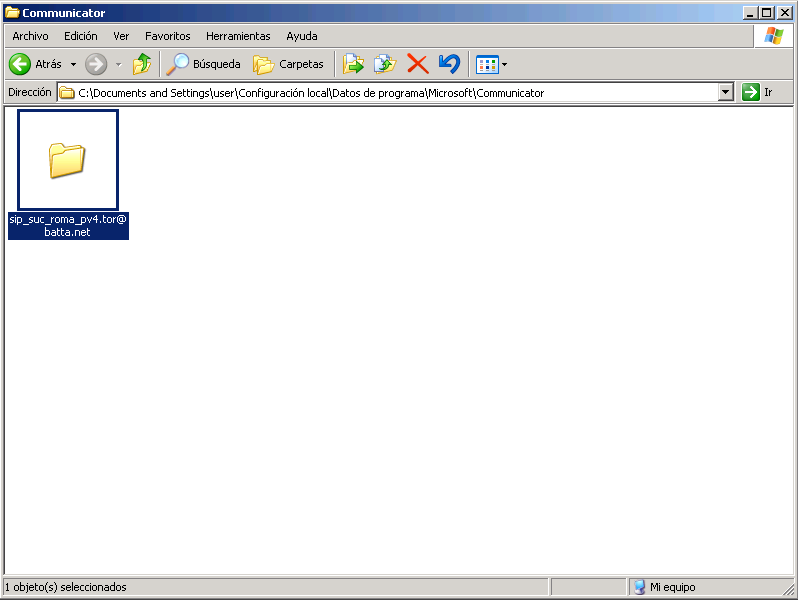Click the resize grip in the status bar corner
798x600 pixels.
click(x=788, y=589)
